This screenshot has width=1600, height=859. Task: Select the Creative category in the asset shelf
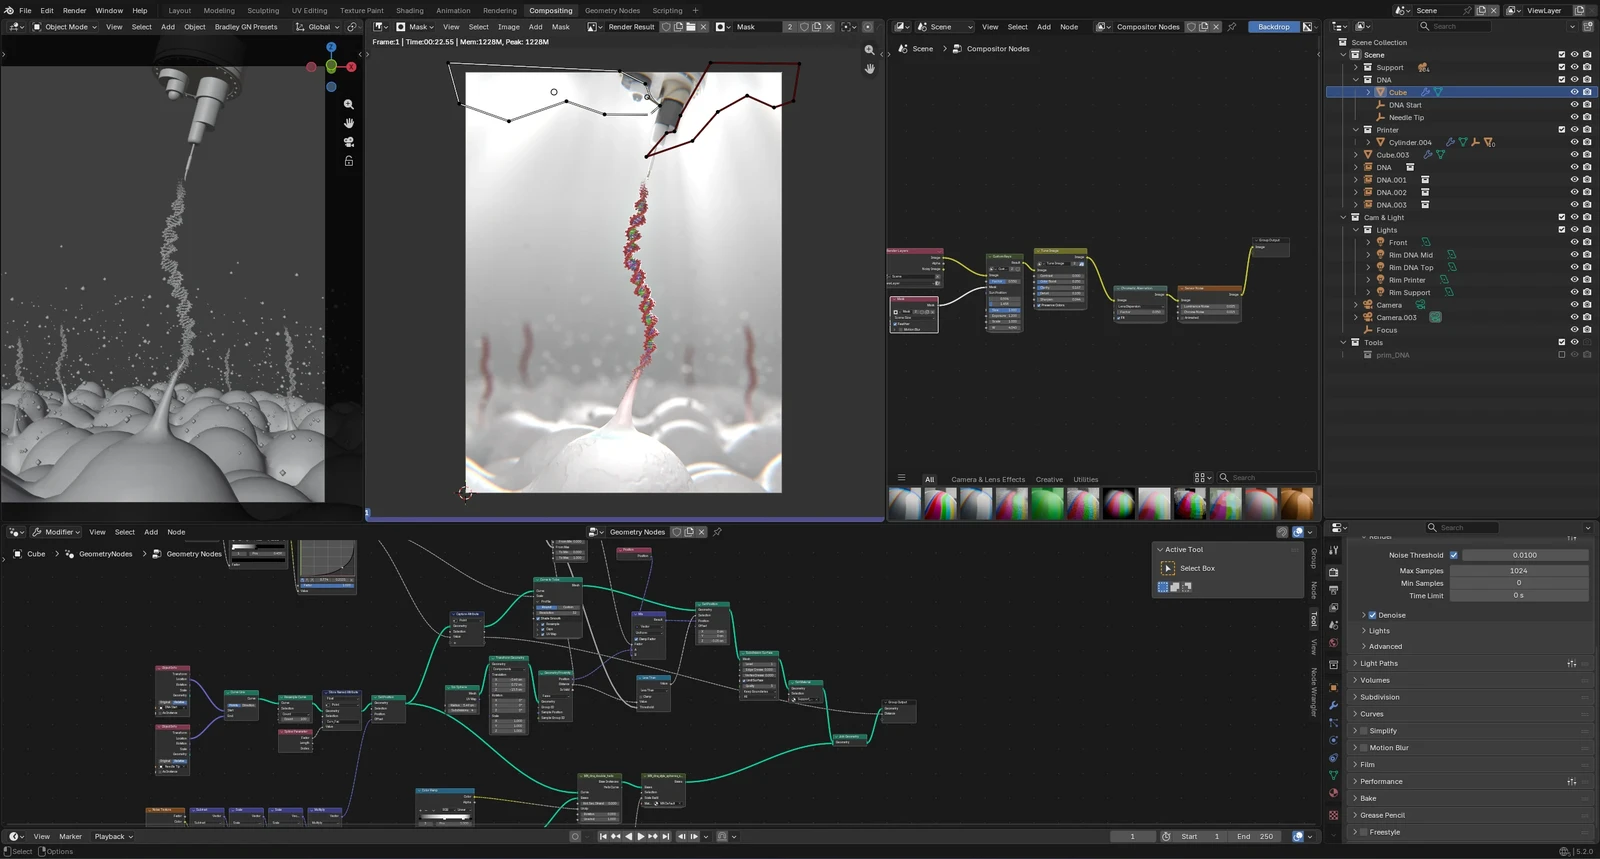1049,479
